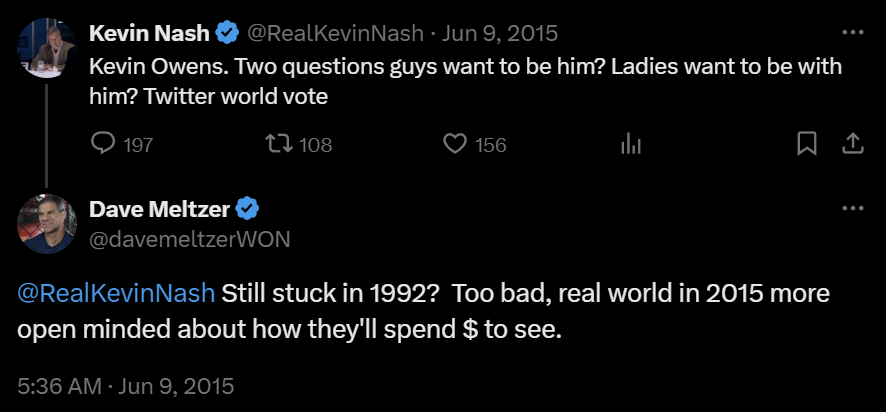Reply to Kevin Nash's tweet

pos(104,145)
